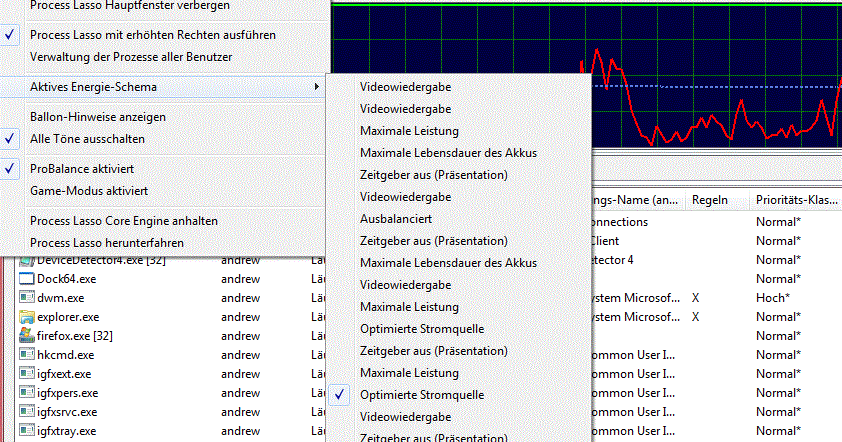Uncheck 'Alle Töne ausschalten'
This screenshot has height=442, width=842.
[x=164, y=139]
